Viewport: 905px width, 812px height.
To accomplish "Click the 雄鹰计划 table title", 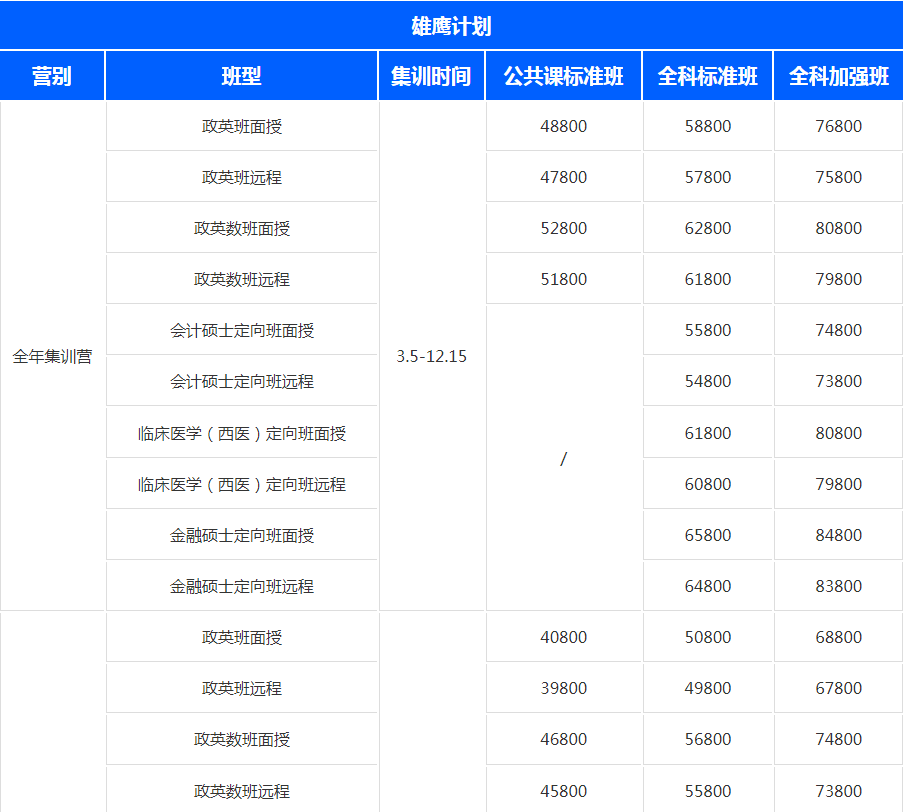I will tap(451, 26).
